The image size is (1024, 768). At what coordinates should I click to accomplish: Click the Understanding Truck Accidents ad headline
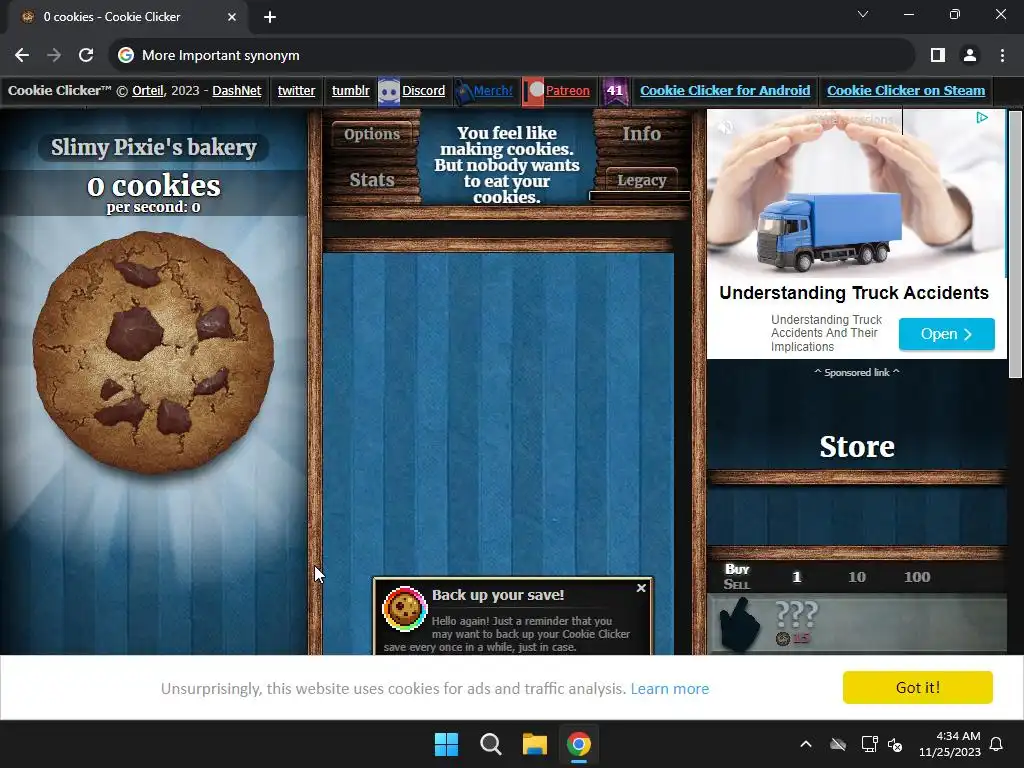point(854,293)
